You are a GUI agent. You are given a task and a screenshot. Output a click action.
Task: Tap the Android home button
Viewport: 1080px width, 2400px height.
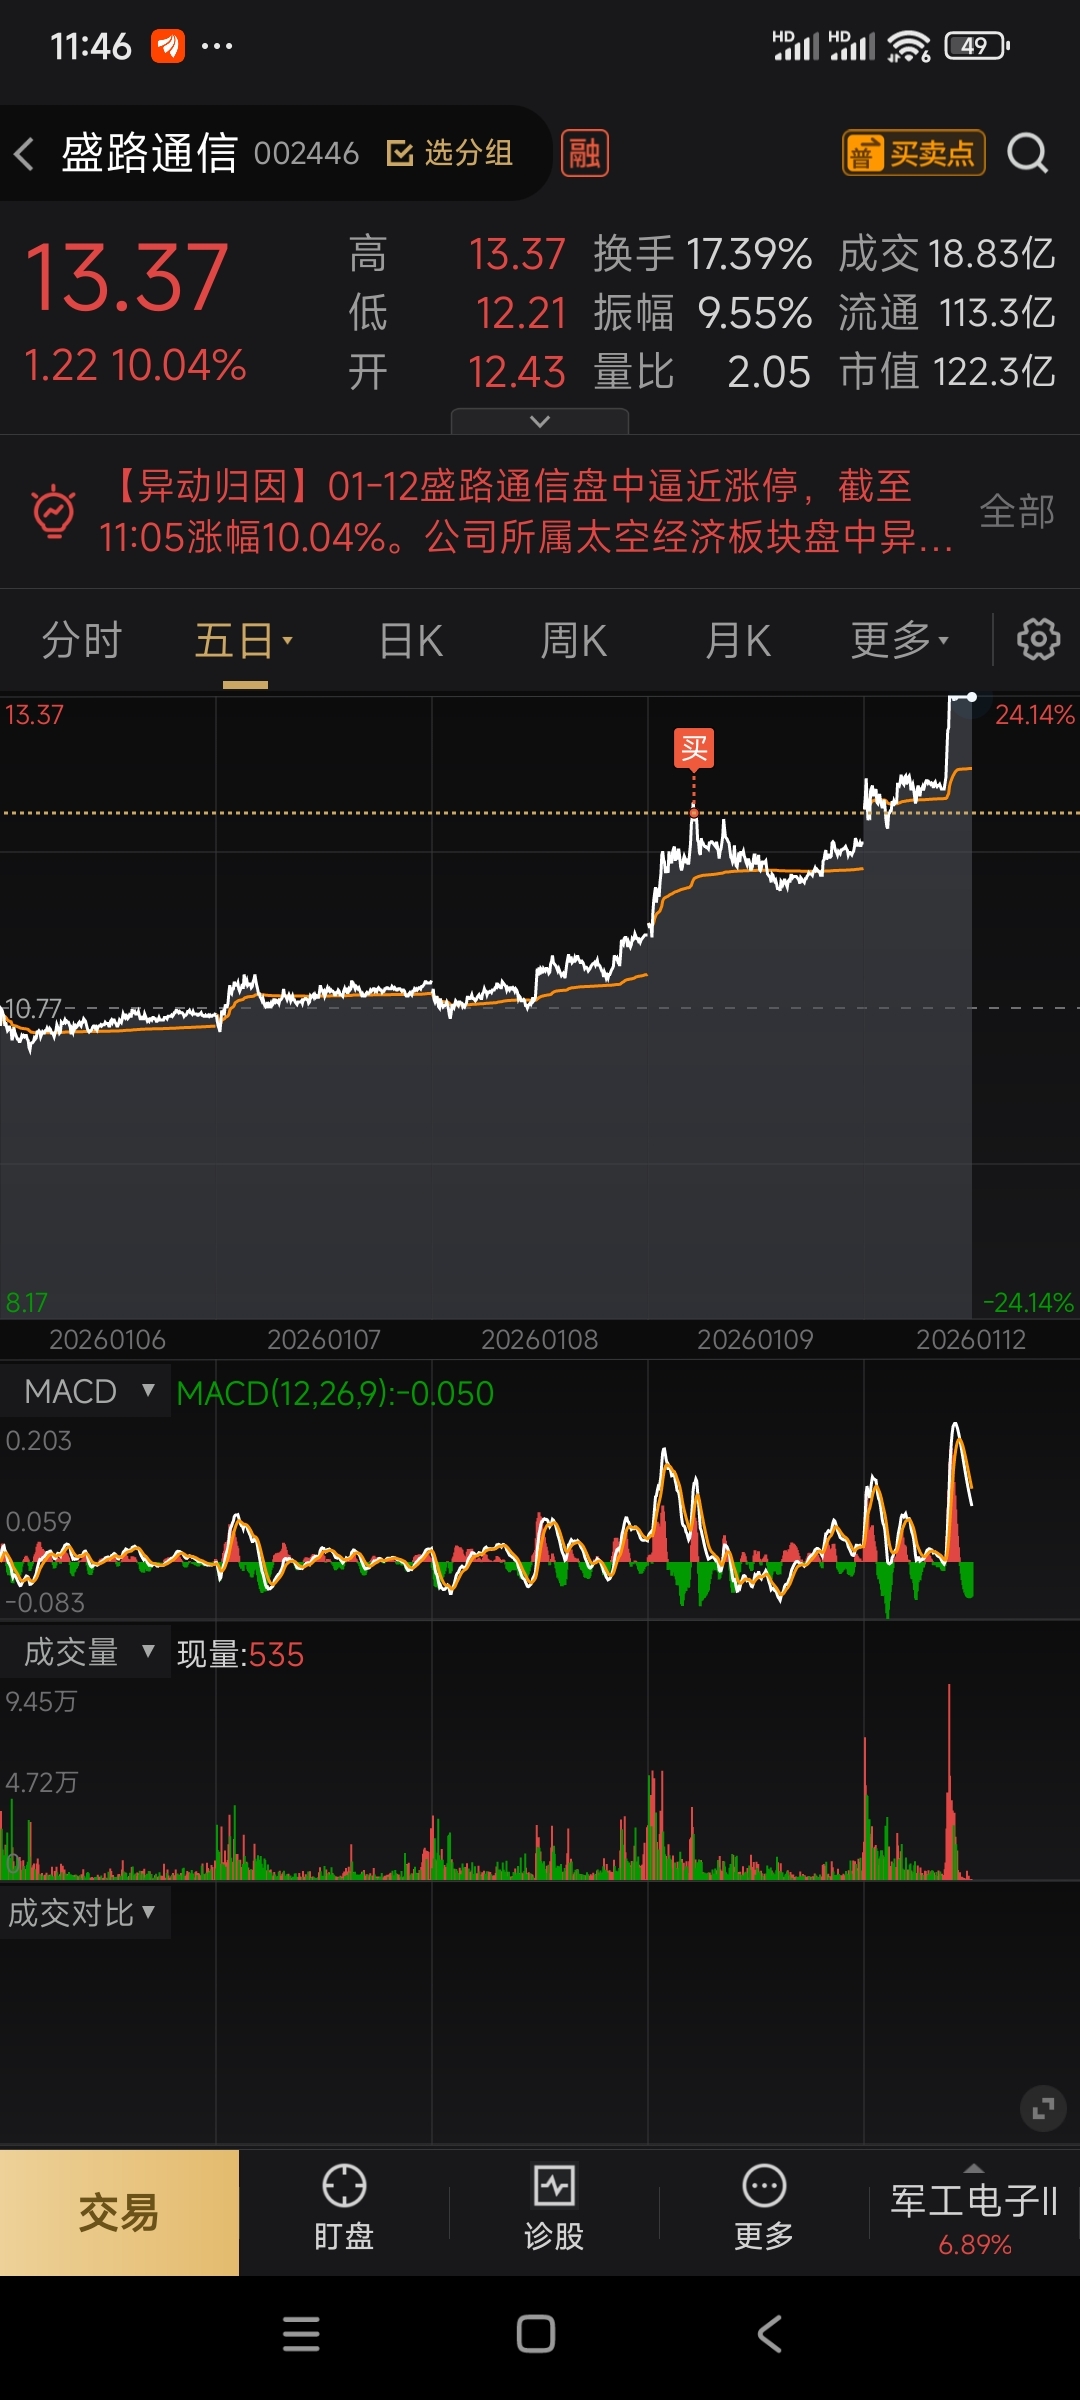click(x=536, y=2334)
